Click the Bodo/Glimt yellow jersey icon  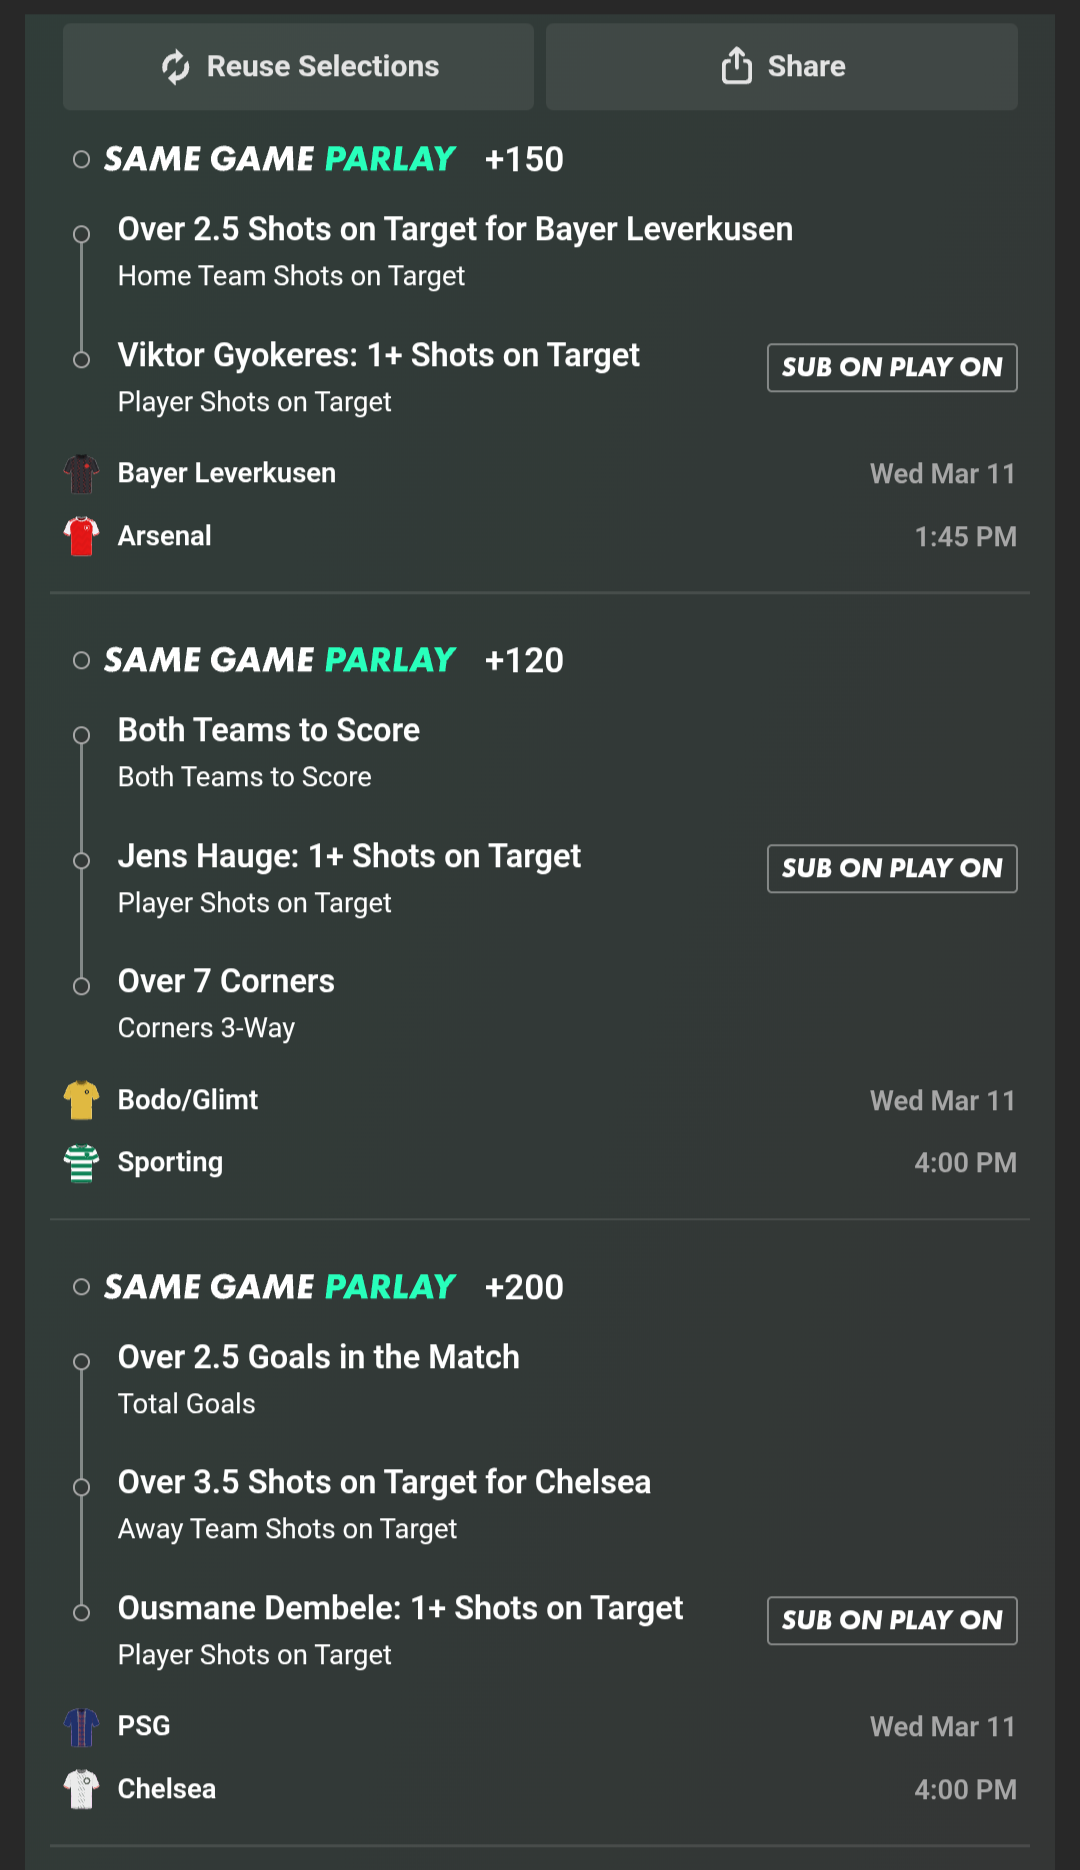point(82,1100)
